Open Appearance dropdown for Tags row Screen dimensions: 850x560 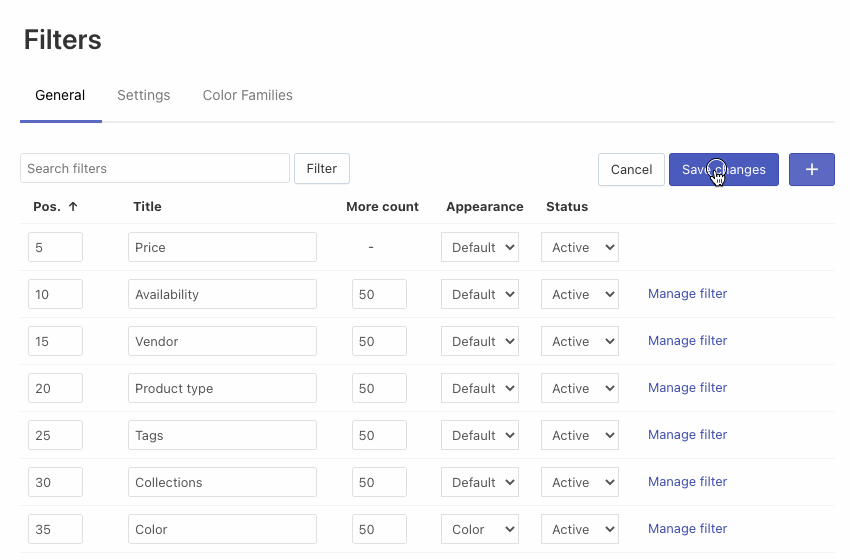pos(480,435)
